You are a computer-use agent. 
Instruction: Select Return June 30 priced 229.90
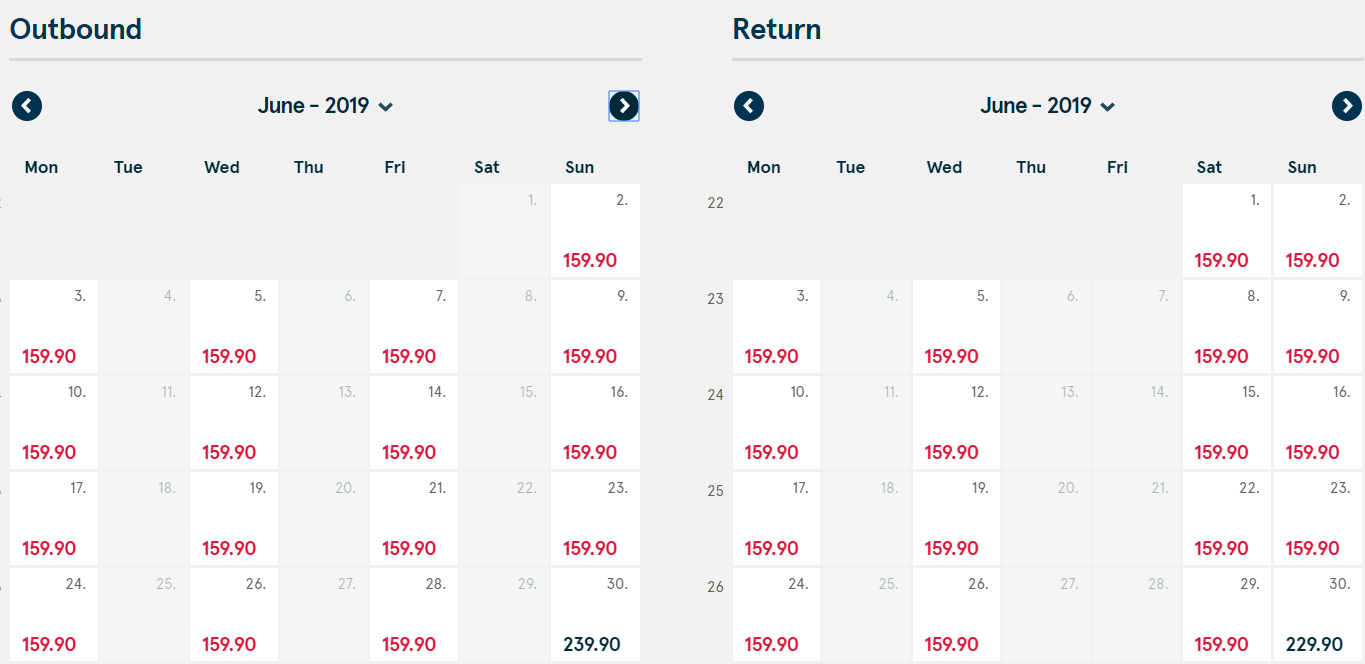click(x=1318, y=614)
